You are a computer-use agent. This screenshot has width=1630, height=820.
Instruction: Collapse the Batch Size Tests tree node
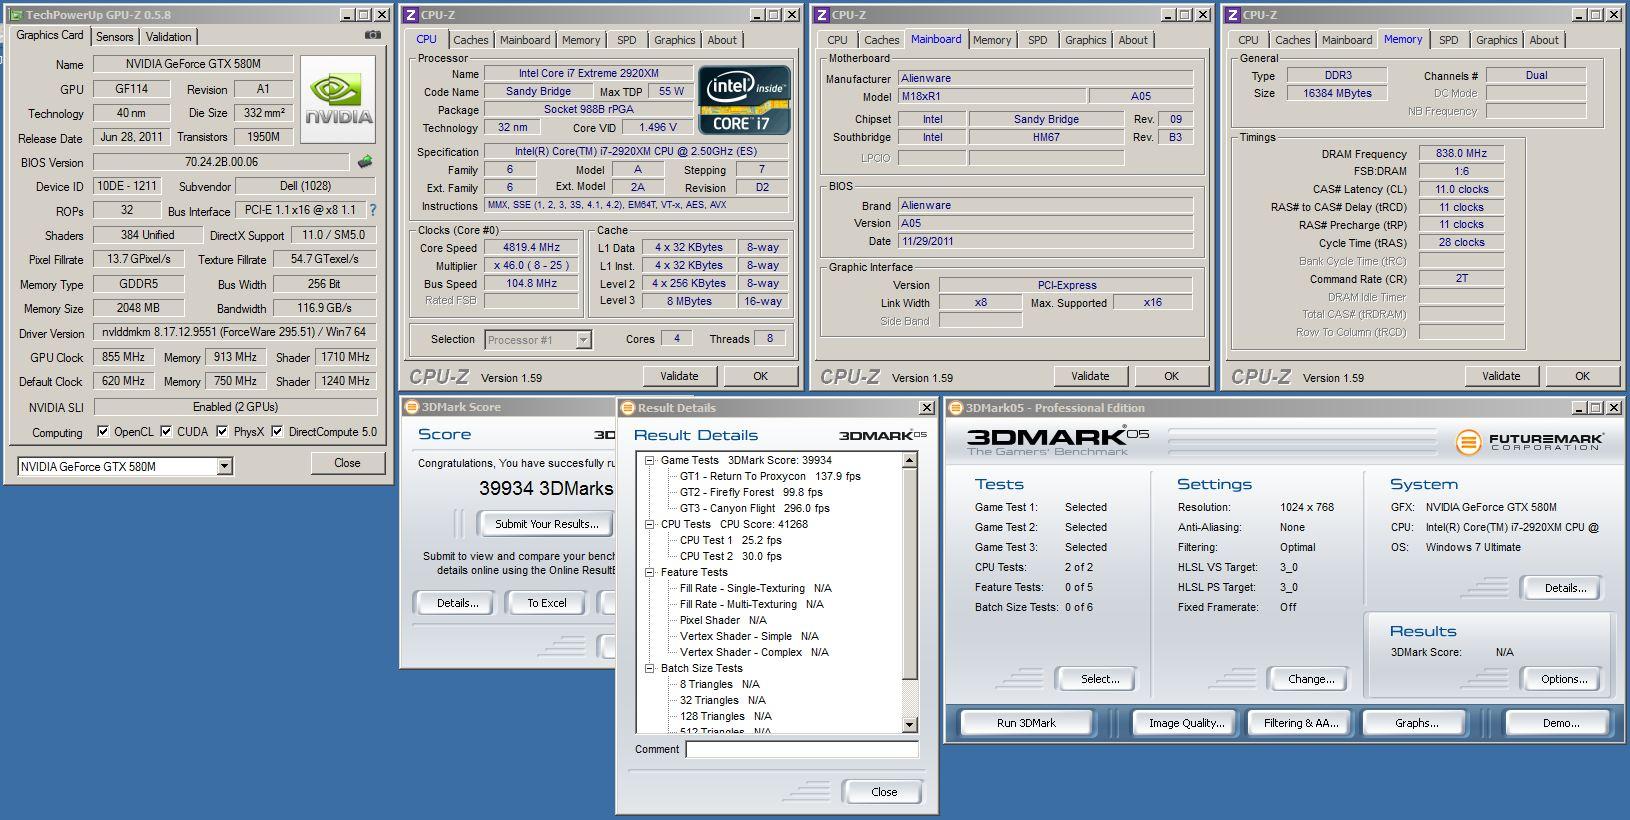click(x=649, y=668)
